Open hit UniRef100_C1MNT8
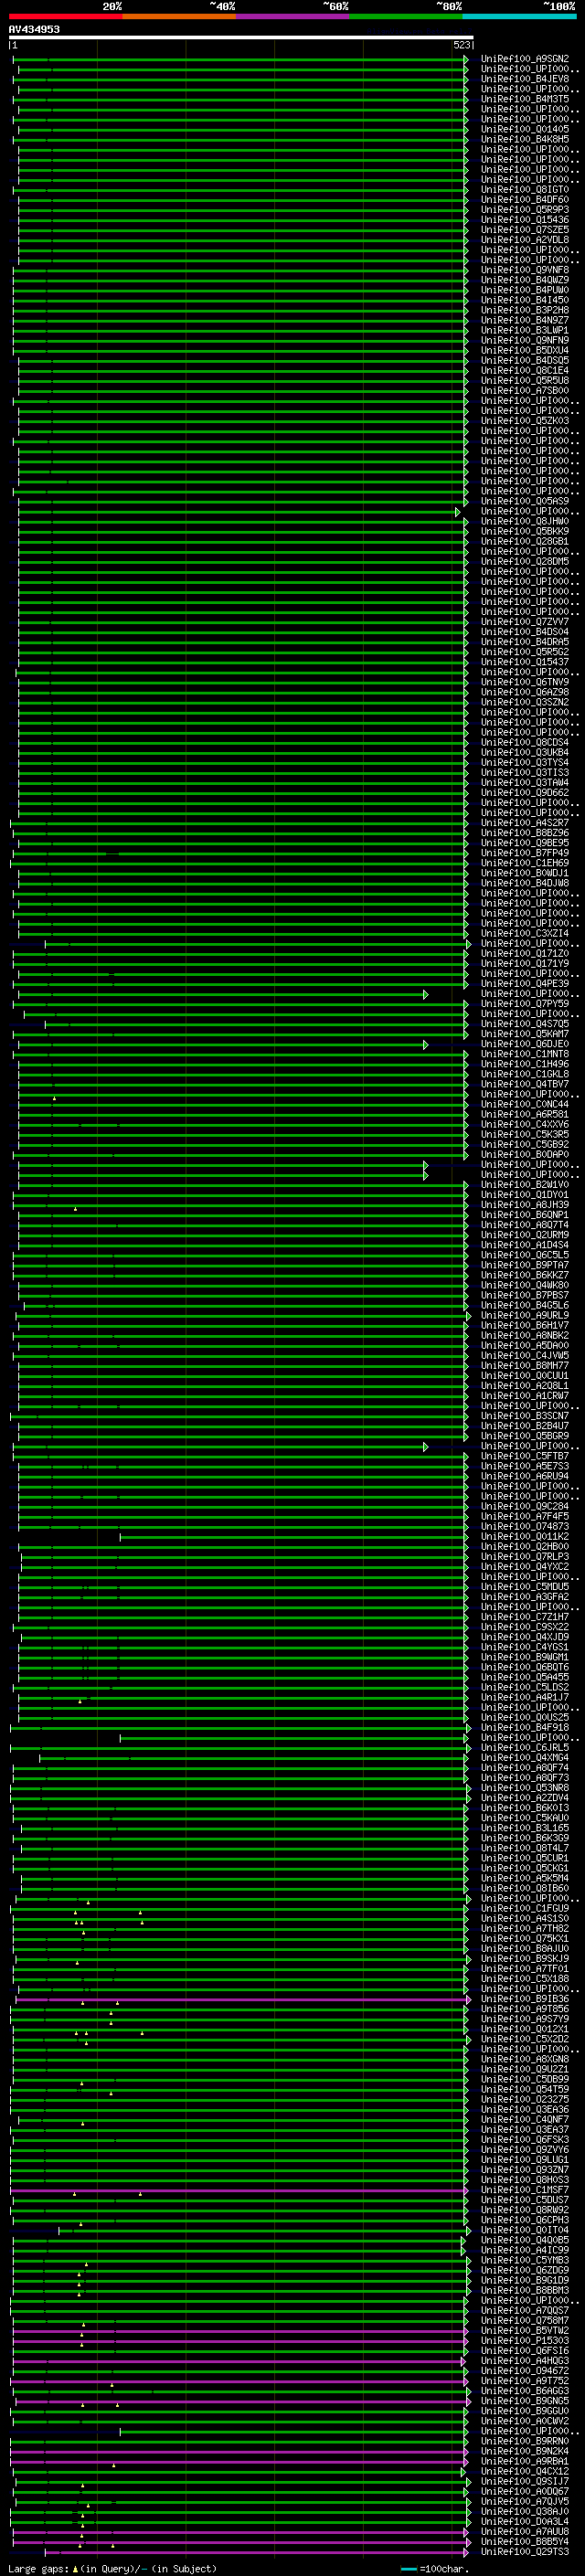The height and width of the screenshot is (2576, 585). pyautogui.click(x=525, y=1054)
